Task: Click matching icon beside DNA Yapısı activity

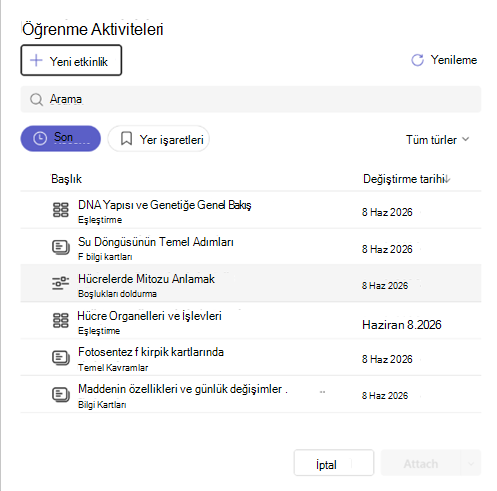Action: 61,210
